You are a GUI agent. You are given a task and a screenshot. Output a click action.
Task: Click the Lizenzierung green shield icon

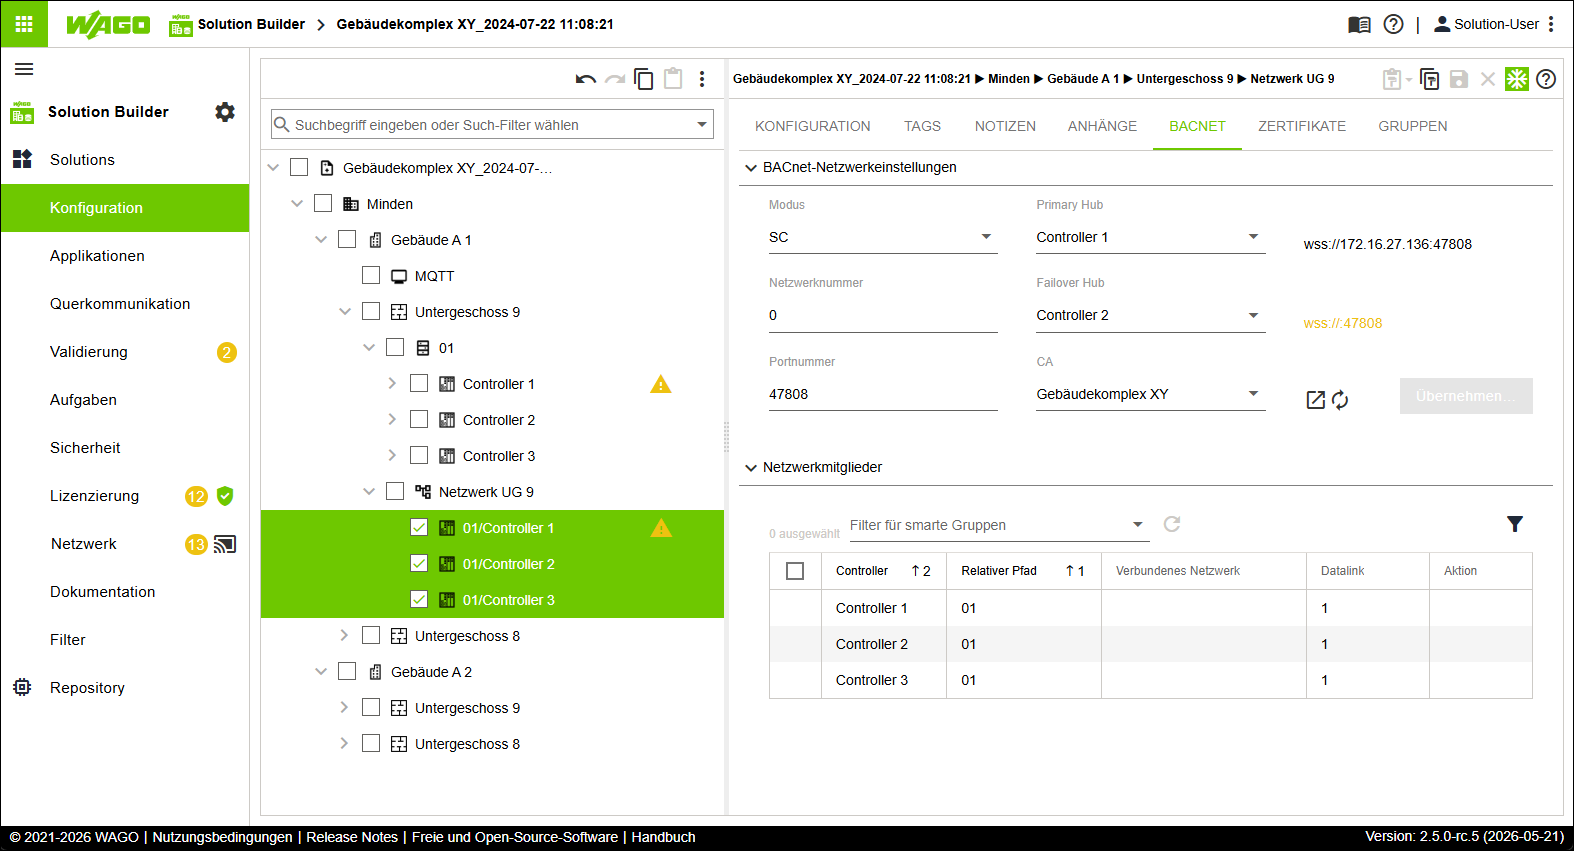[x=225, y=496]
